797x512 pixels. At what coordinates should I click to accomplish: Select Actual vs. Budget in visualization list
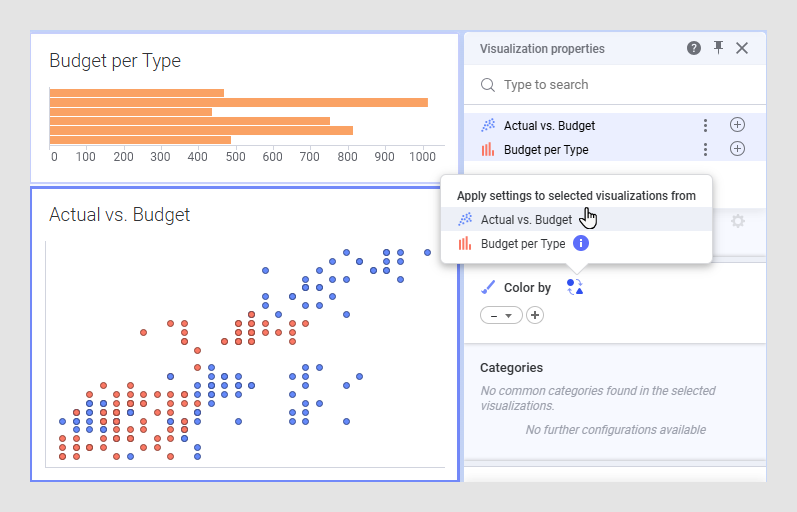[x=549, y=126]
